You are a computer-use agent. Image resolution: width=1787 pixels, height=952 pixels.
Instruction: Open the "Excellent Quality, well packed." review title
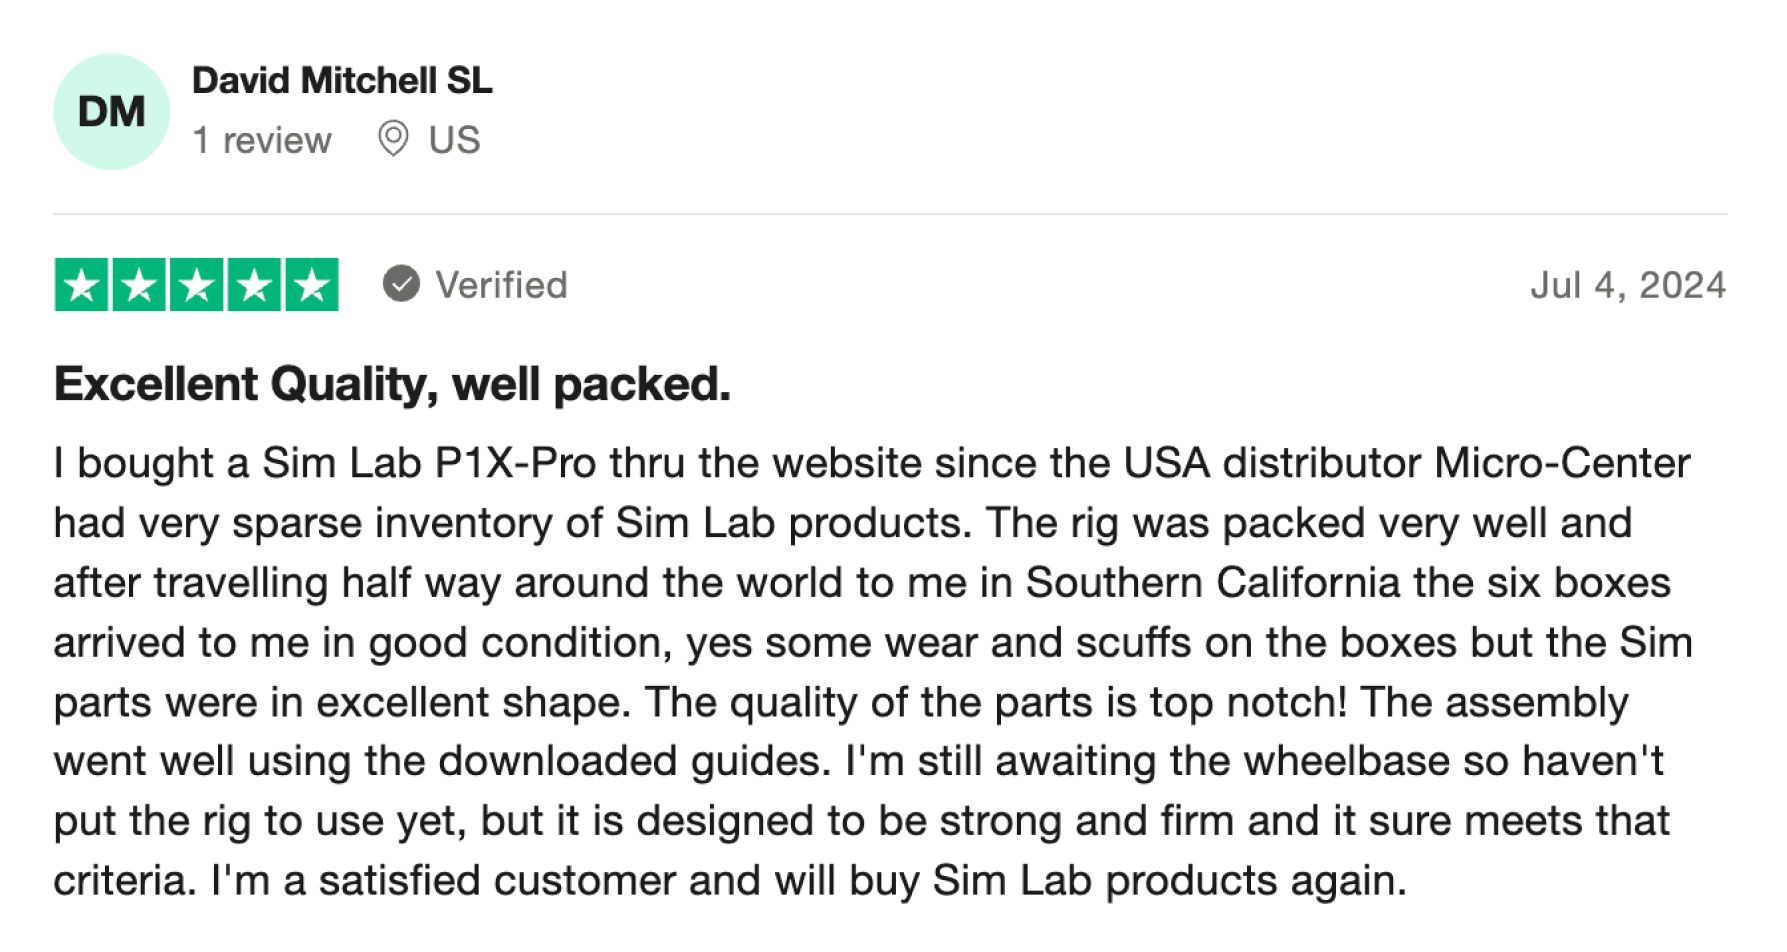(x=392, y=384)
